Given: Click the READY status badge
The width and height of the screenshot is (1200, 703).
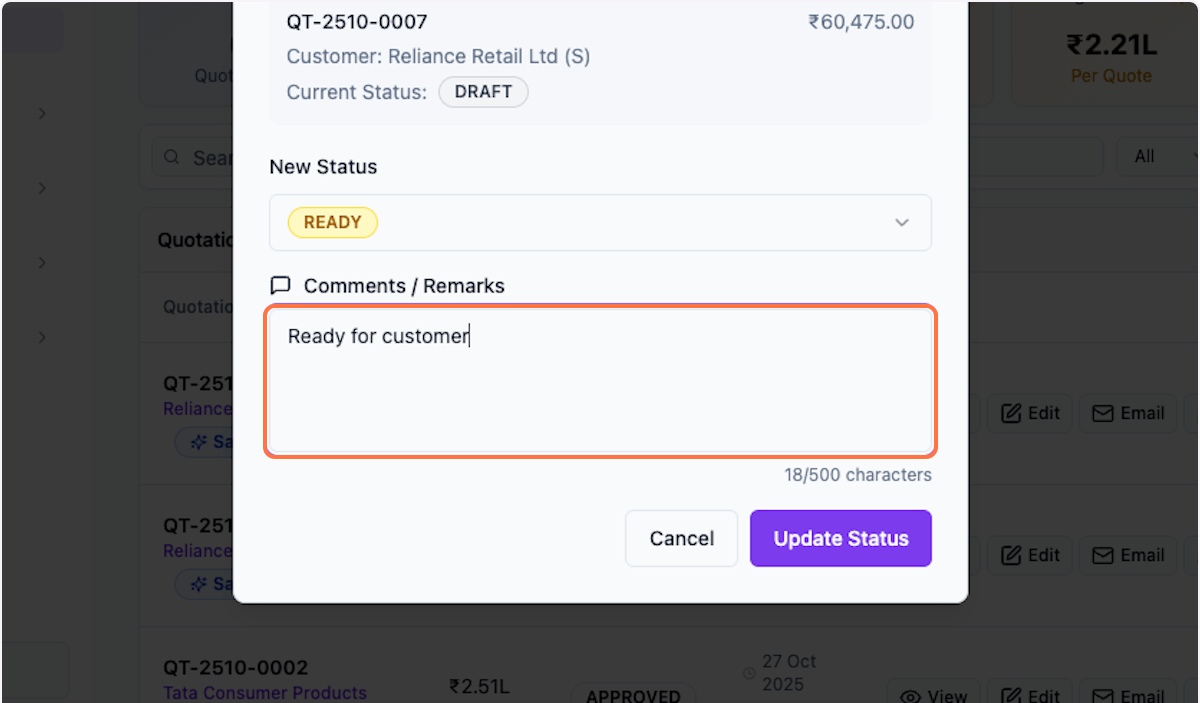Looking at the screenshot, I should point(332,222).
